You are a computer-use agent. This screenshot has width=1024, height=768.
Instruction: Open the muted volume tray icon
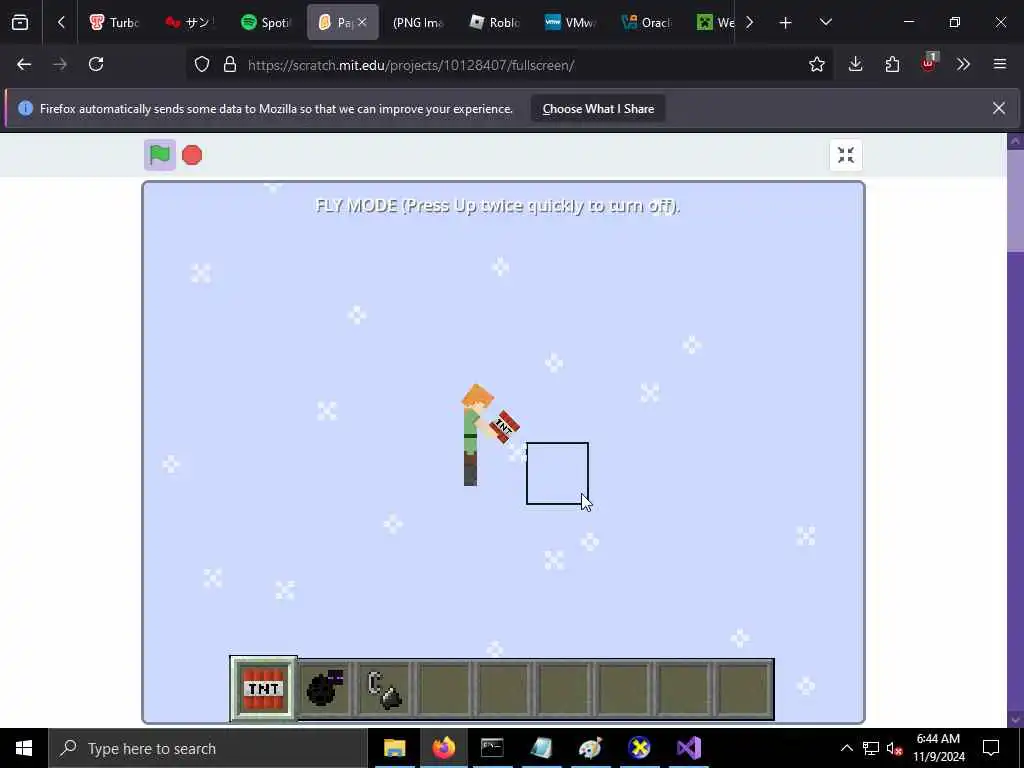pyautogui.click(x=894, y=748)
